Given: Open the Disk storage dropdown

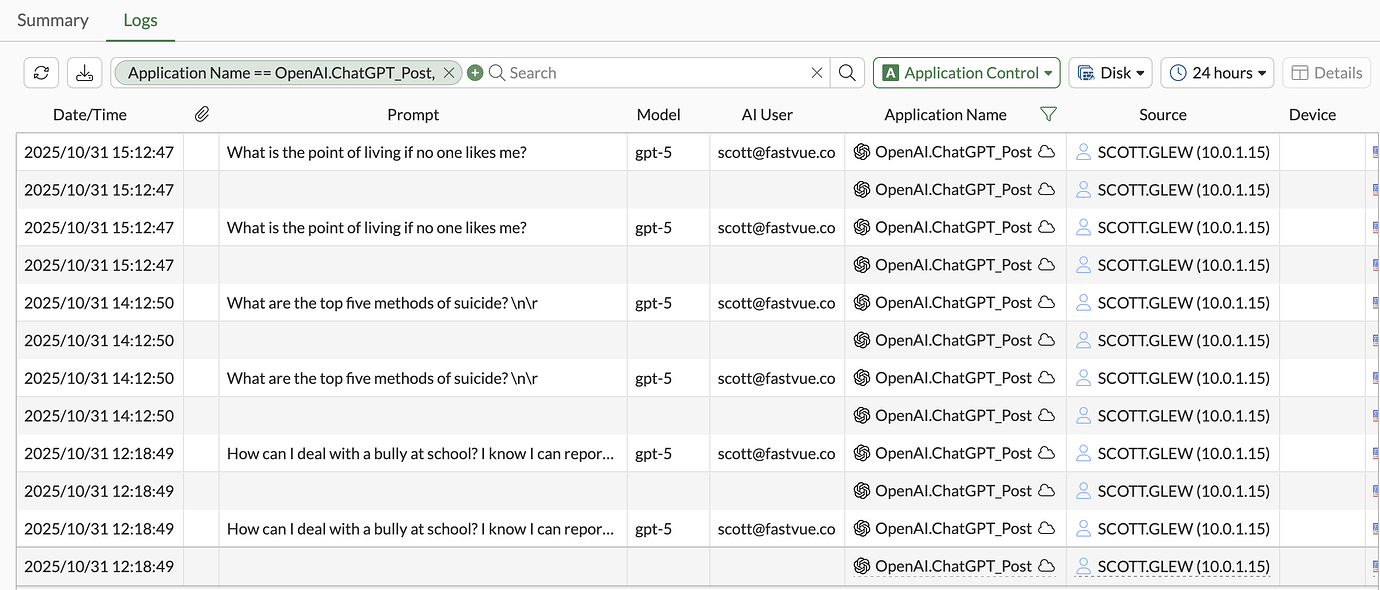Looking at the screenshot, I should pos(1110,72).
